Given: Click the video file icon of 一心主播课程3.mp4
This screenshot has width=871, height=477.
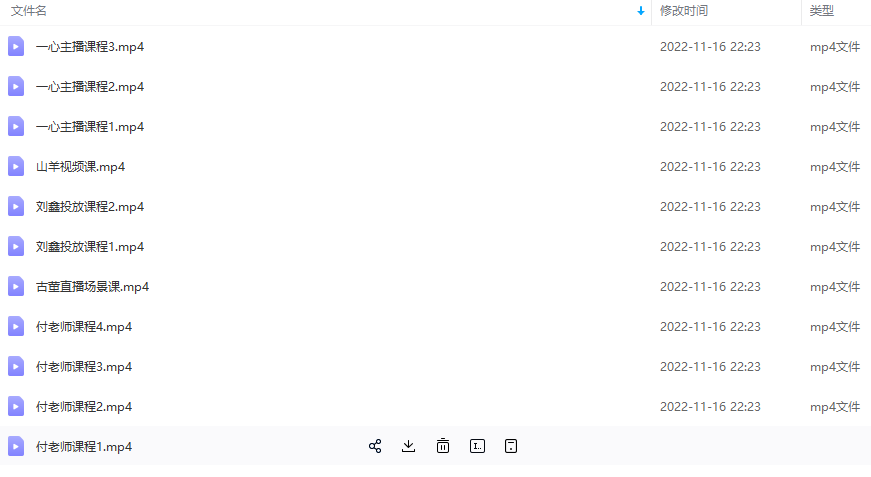Looking at the screenshot, I should coord(16,46).
